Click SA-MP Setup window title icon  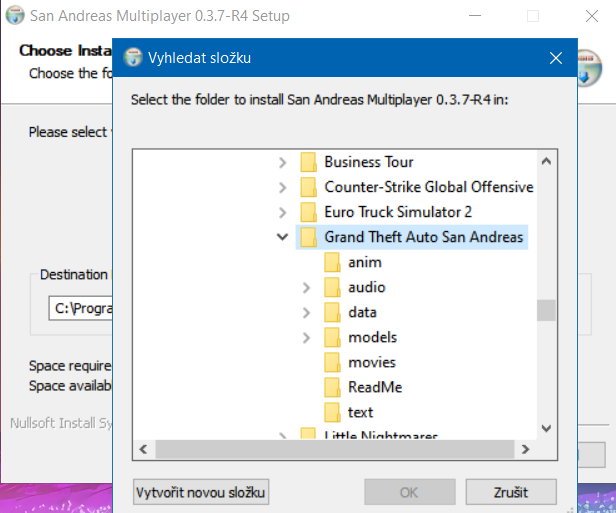15,15
